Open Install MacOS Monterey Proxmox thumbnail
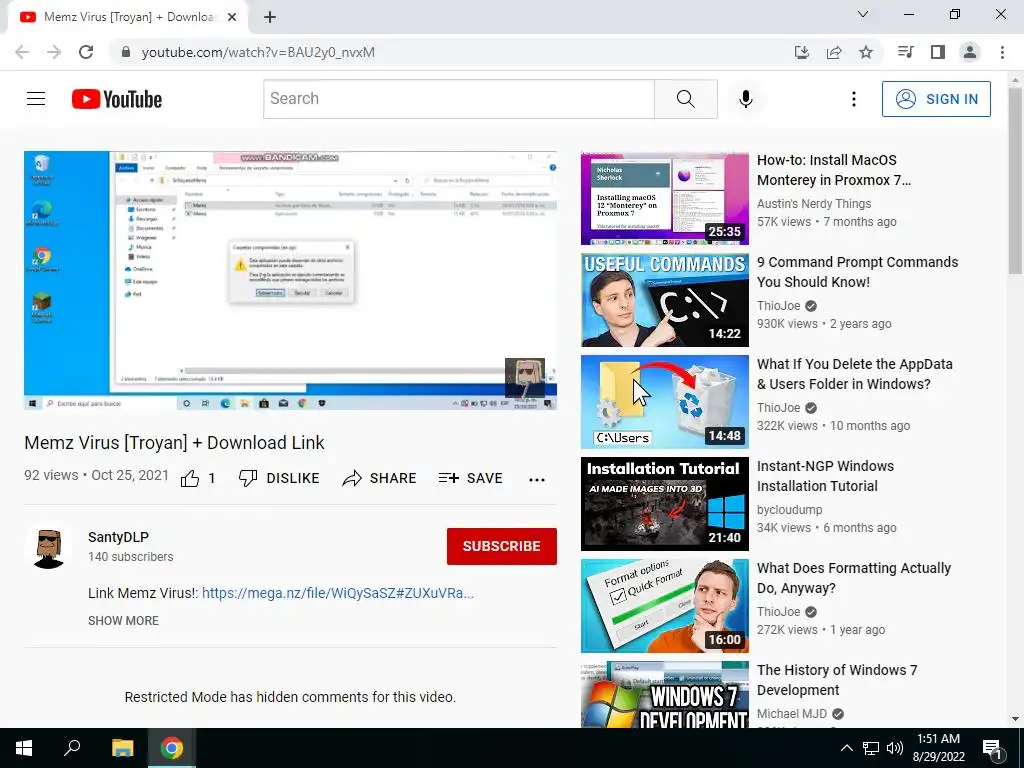This screenshot has height=768, width=1024. tap(665, 199)
